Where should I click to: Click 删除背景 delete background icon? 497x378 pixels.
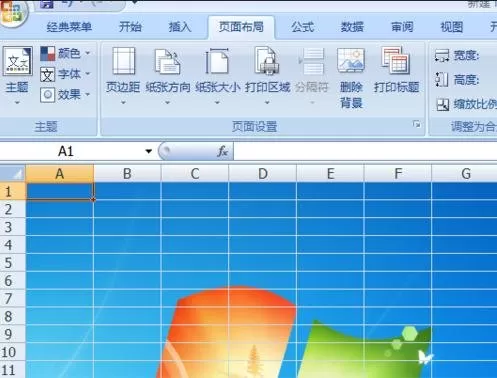[x=351, y=61]
